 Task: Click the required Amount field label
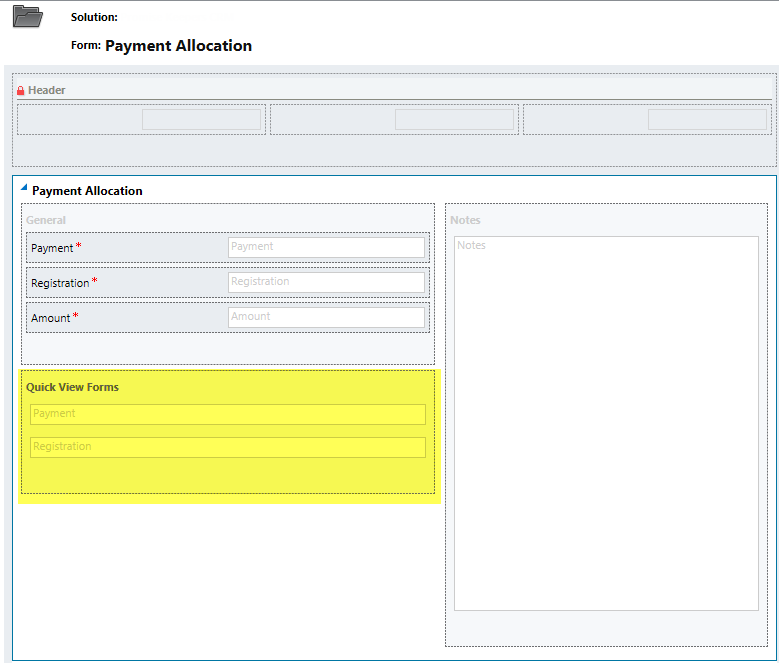(51, 318)
